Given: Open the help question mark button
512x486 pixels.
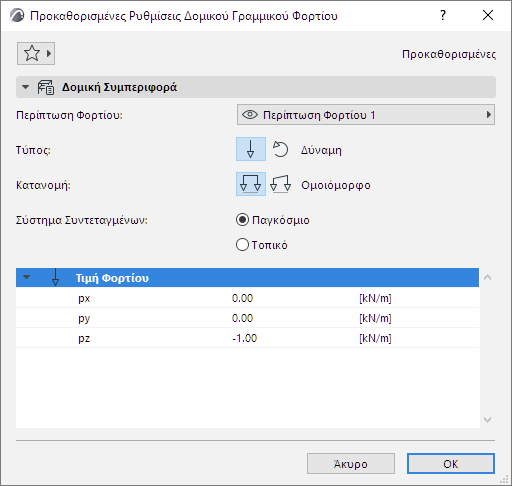Looking at the screenshot, I should (443, 15).
